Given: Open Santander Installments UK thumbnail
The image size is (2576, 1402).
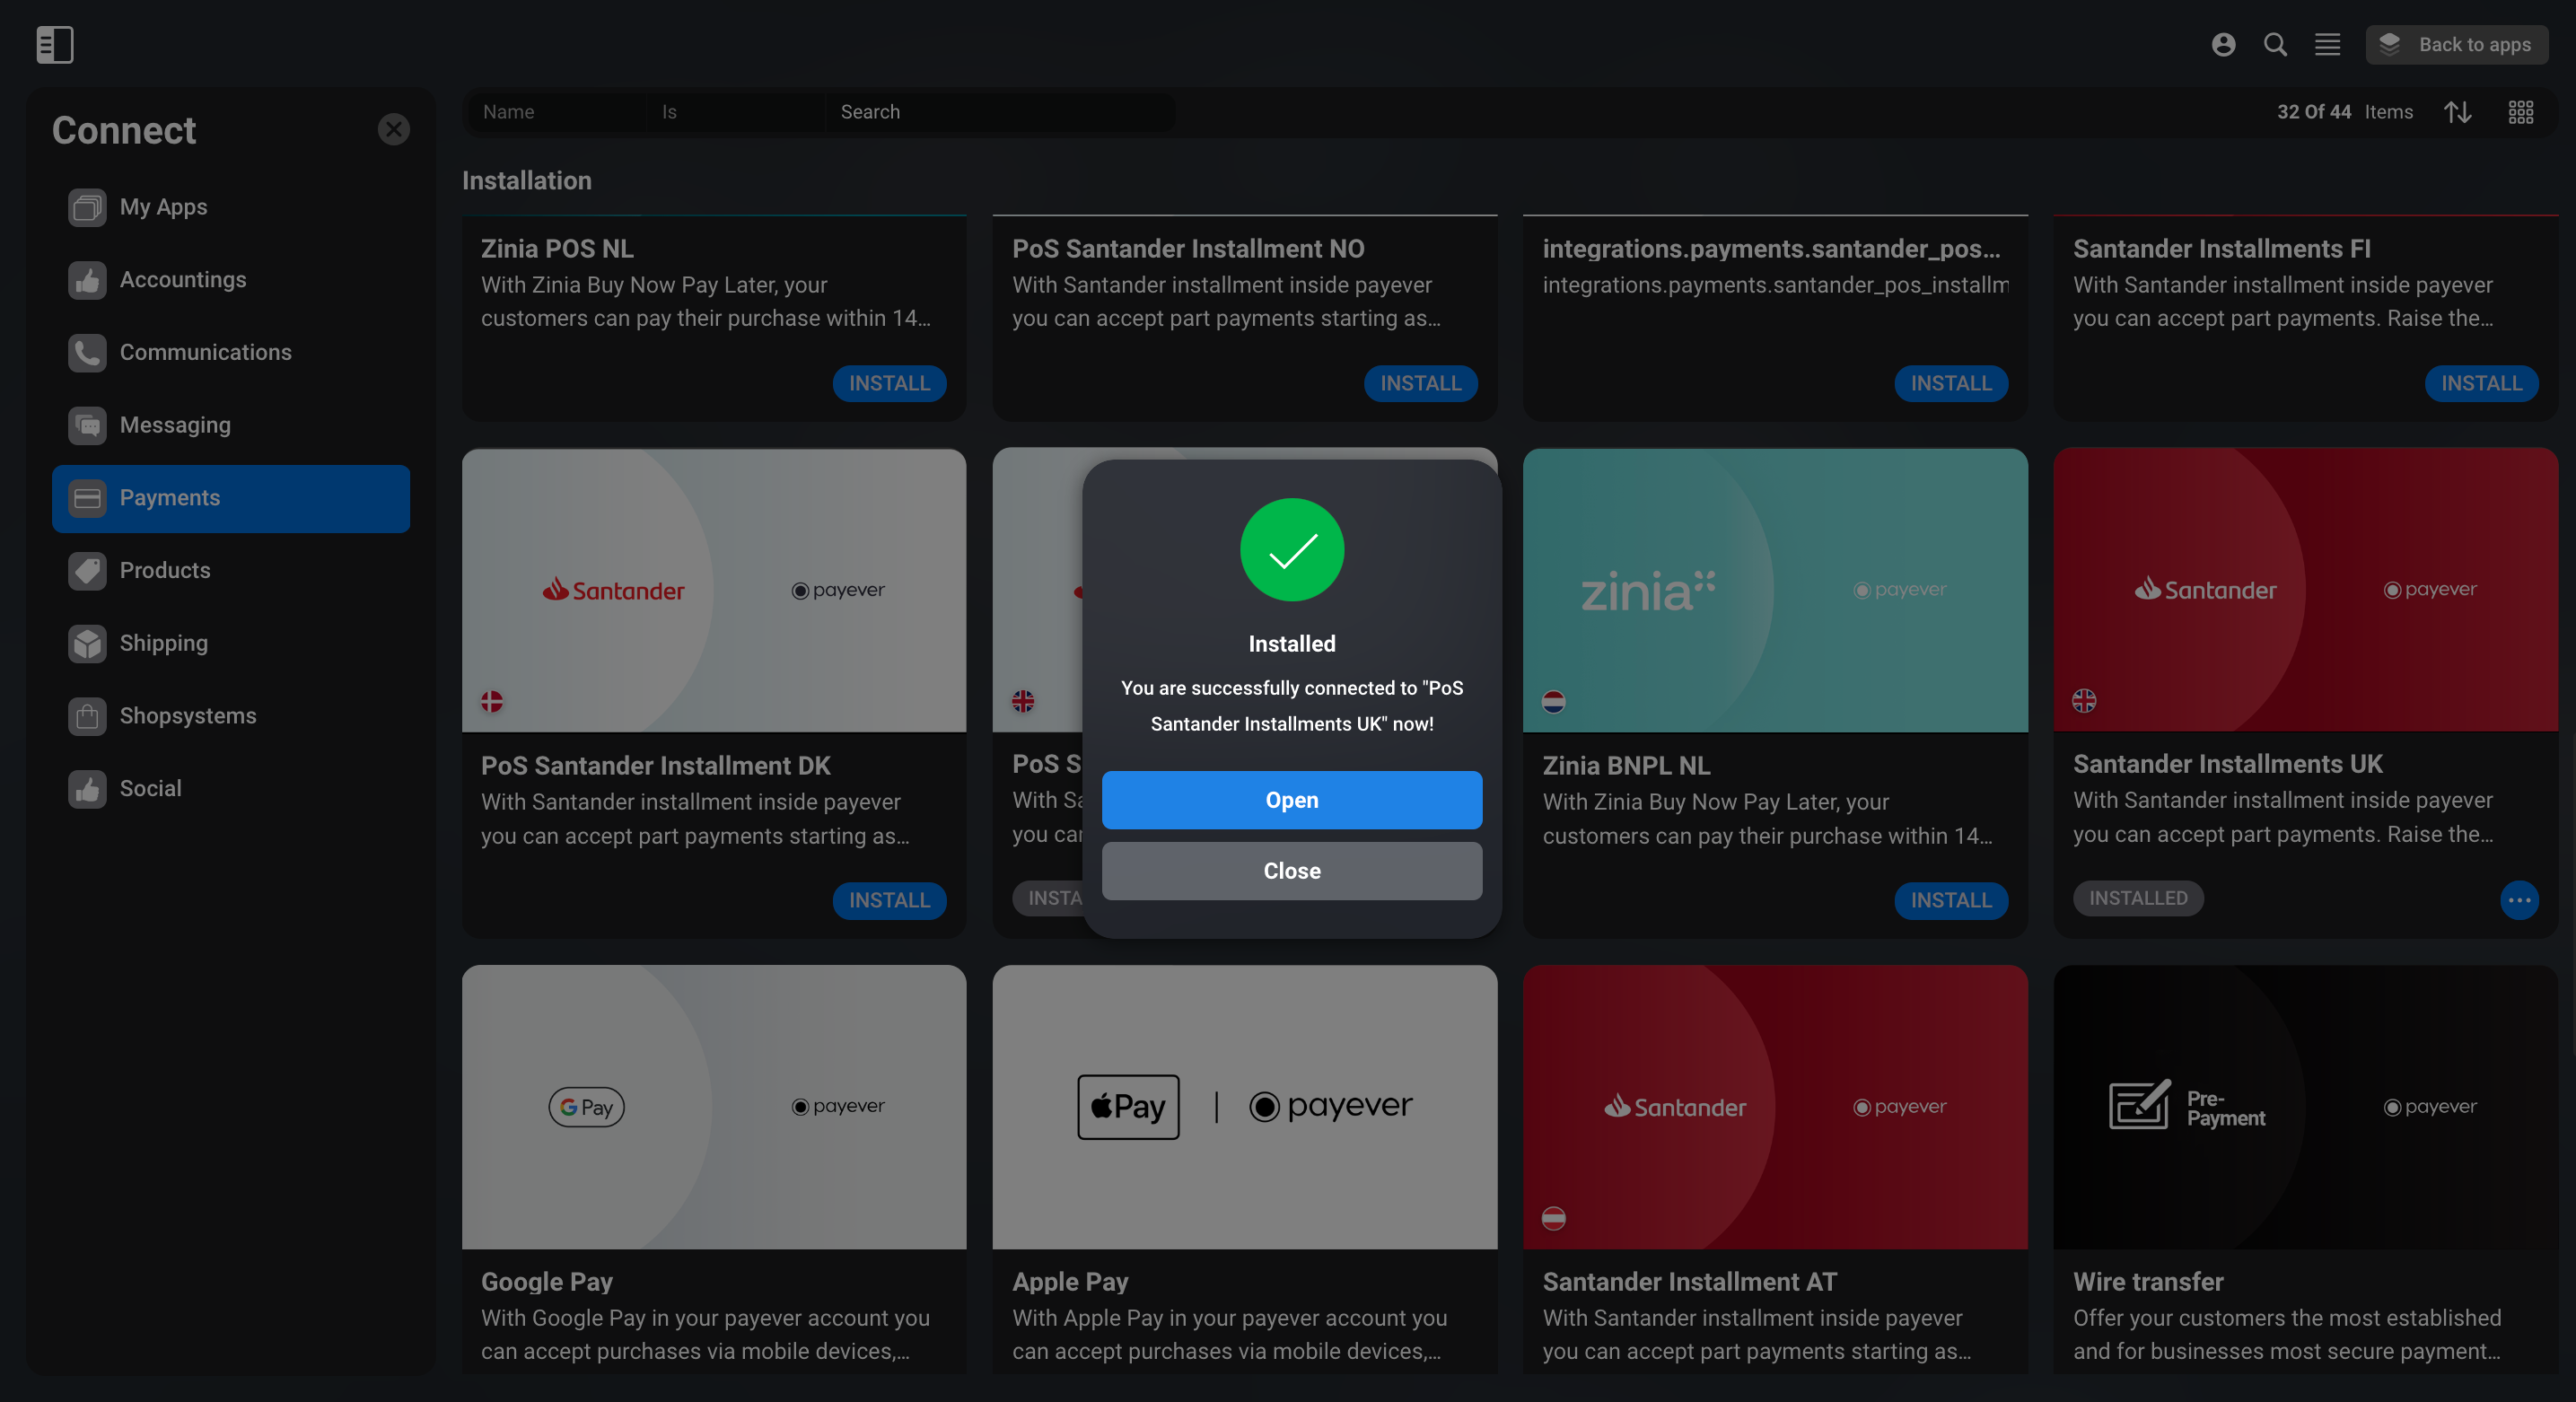Looking at the screenshot, I should coord(2305,590).
